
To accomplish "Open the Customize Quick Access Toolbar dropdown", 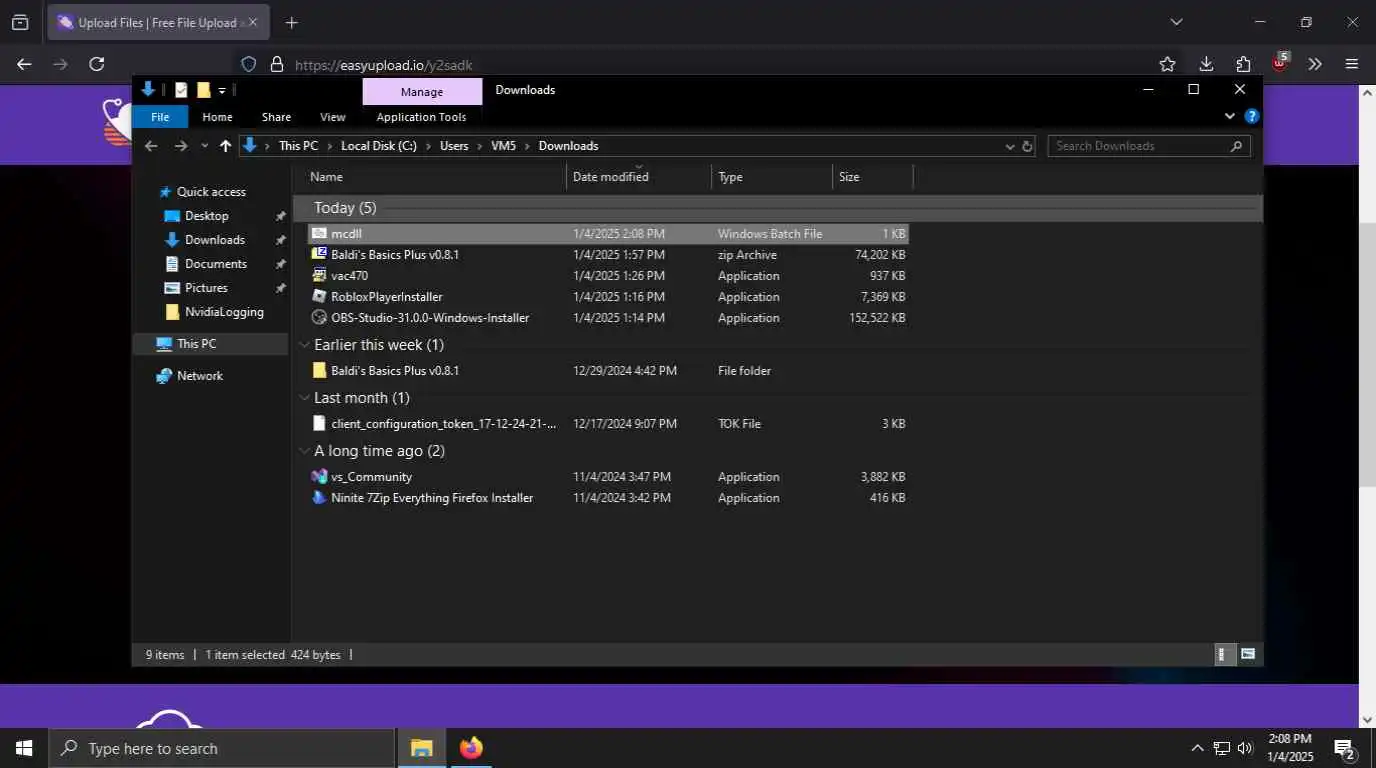I will (222, 90).
